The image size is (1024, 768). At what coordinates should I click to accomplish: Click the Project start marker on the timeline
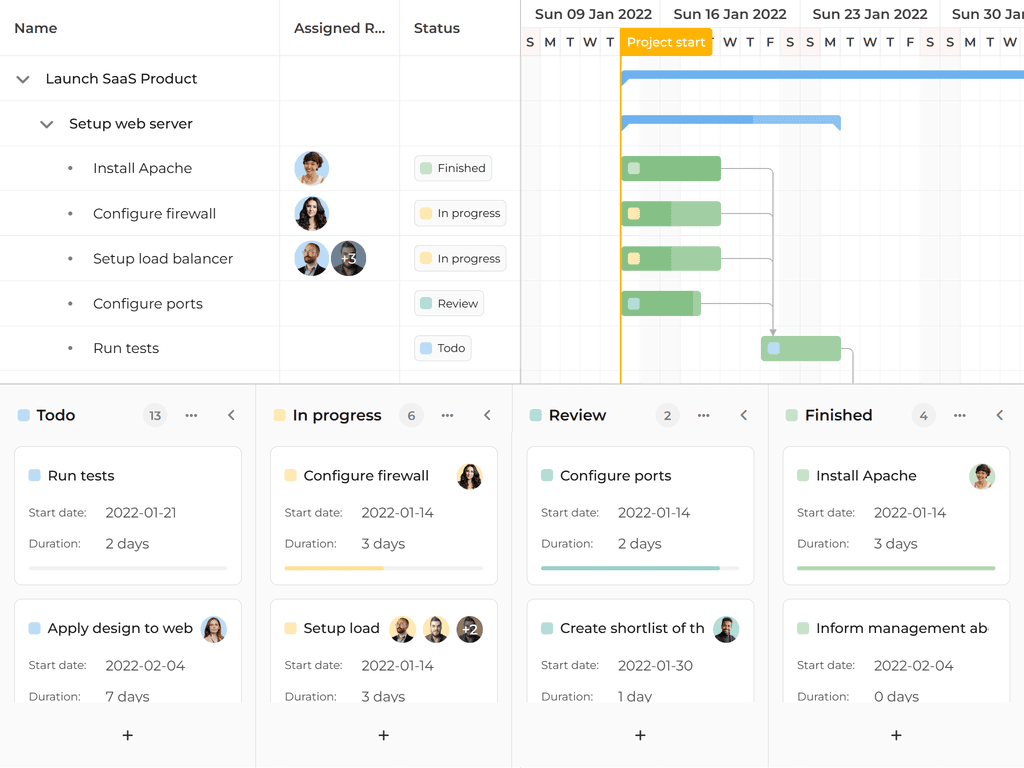tap(665, 42)
